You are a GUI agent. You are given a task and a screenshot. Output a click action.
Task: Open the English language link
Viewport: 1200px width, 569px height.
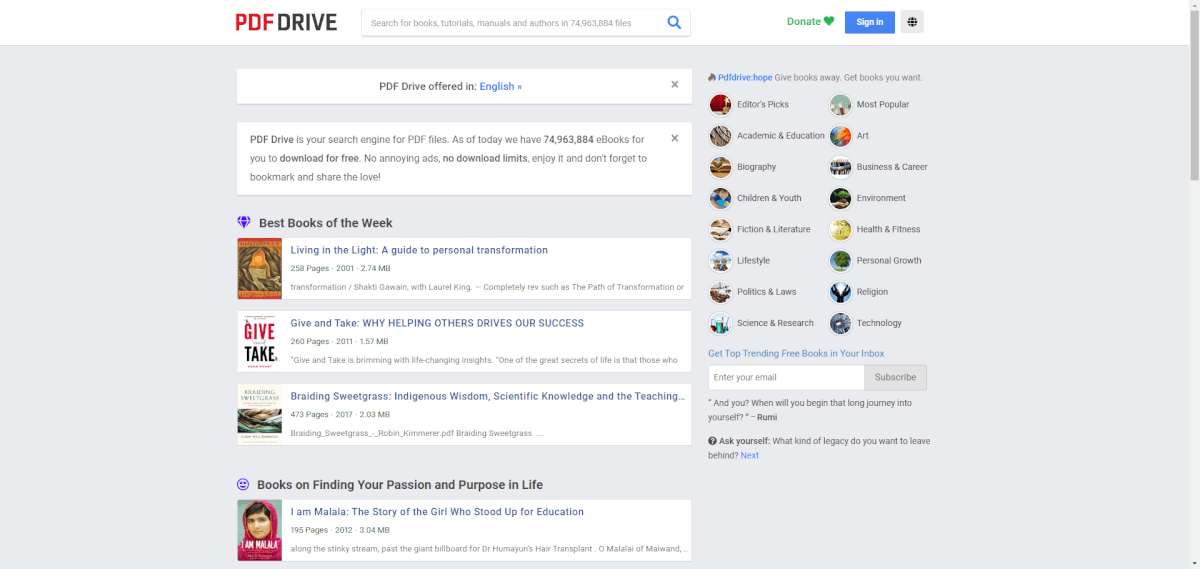tap(500, 87)
